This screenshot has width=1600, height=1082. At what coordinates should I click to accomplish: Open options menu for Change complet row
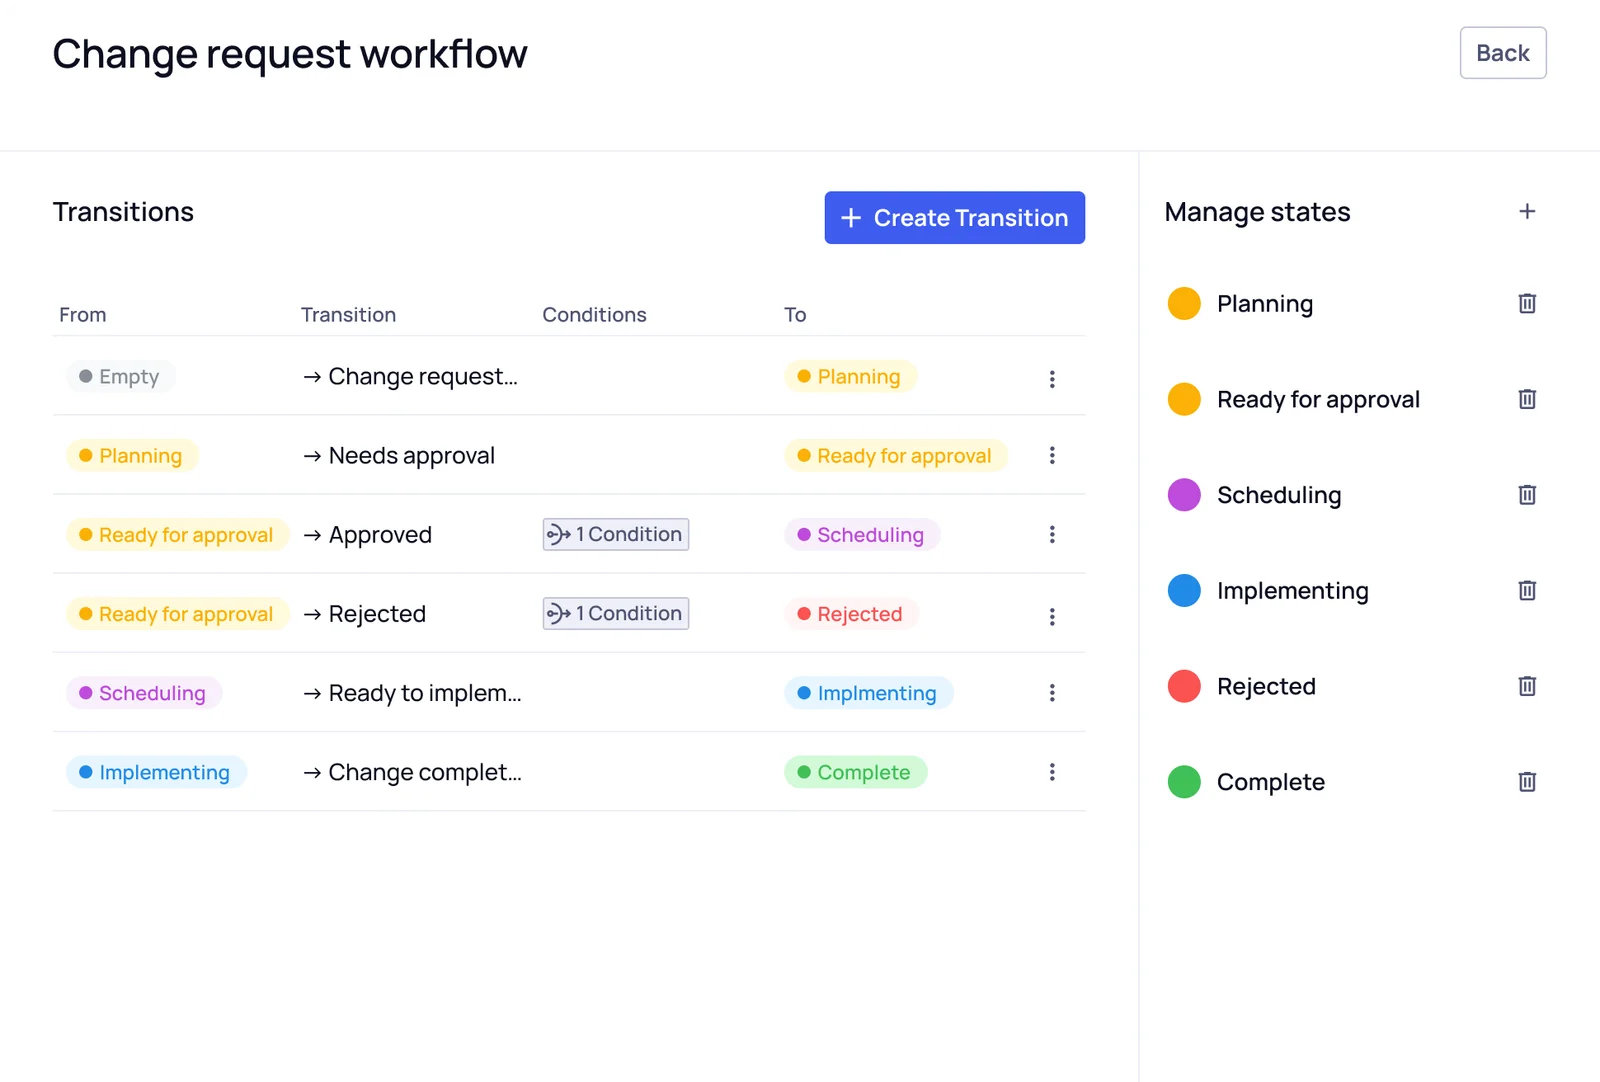[x=1052, y=771]
